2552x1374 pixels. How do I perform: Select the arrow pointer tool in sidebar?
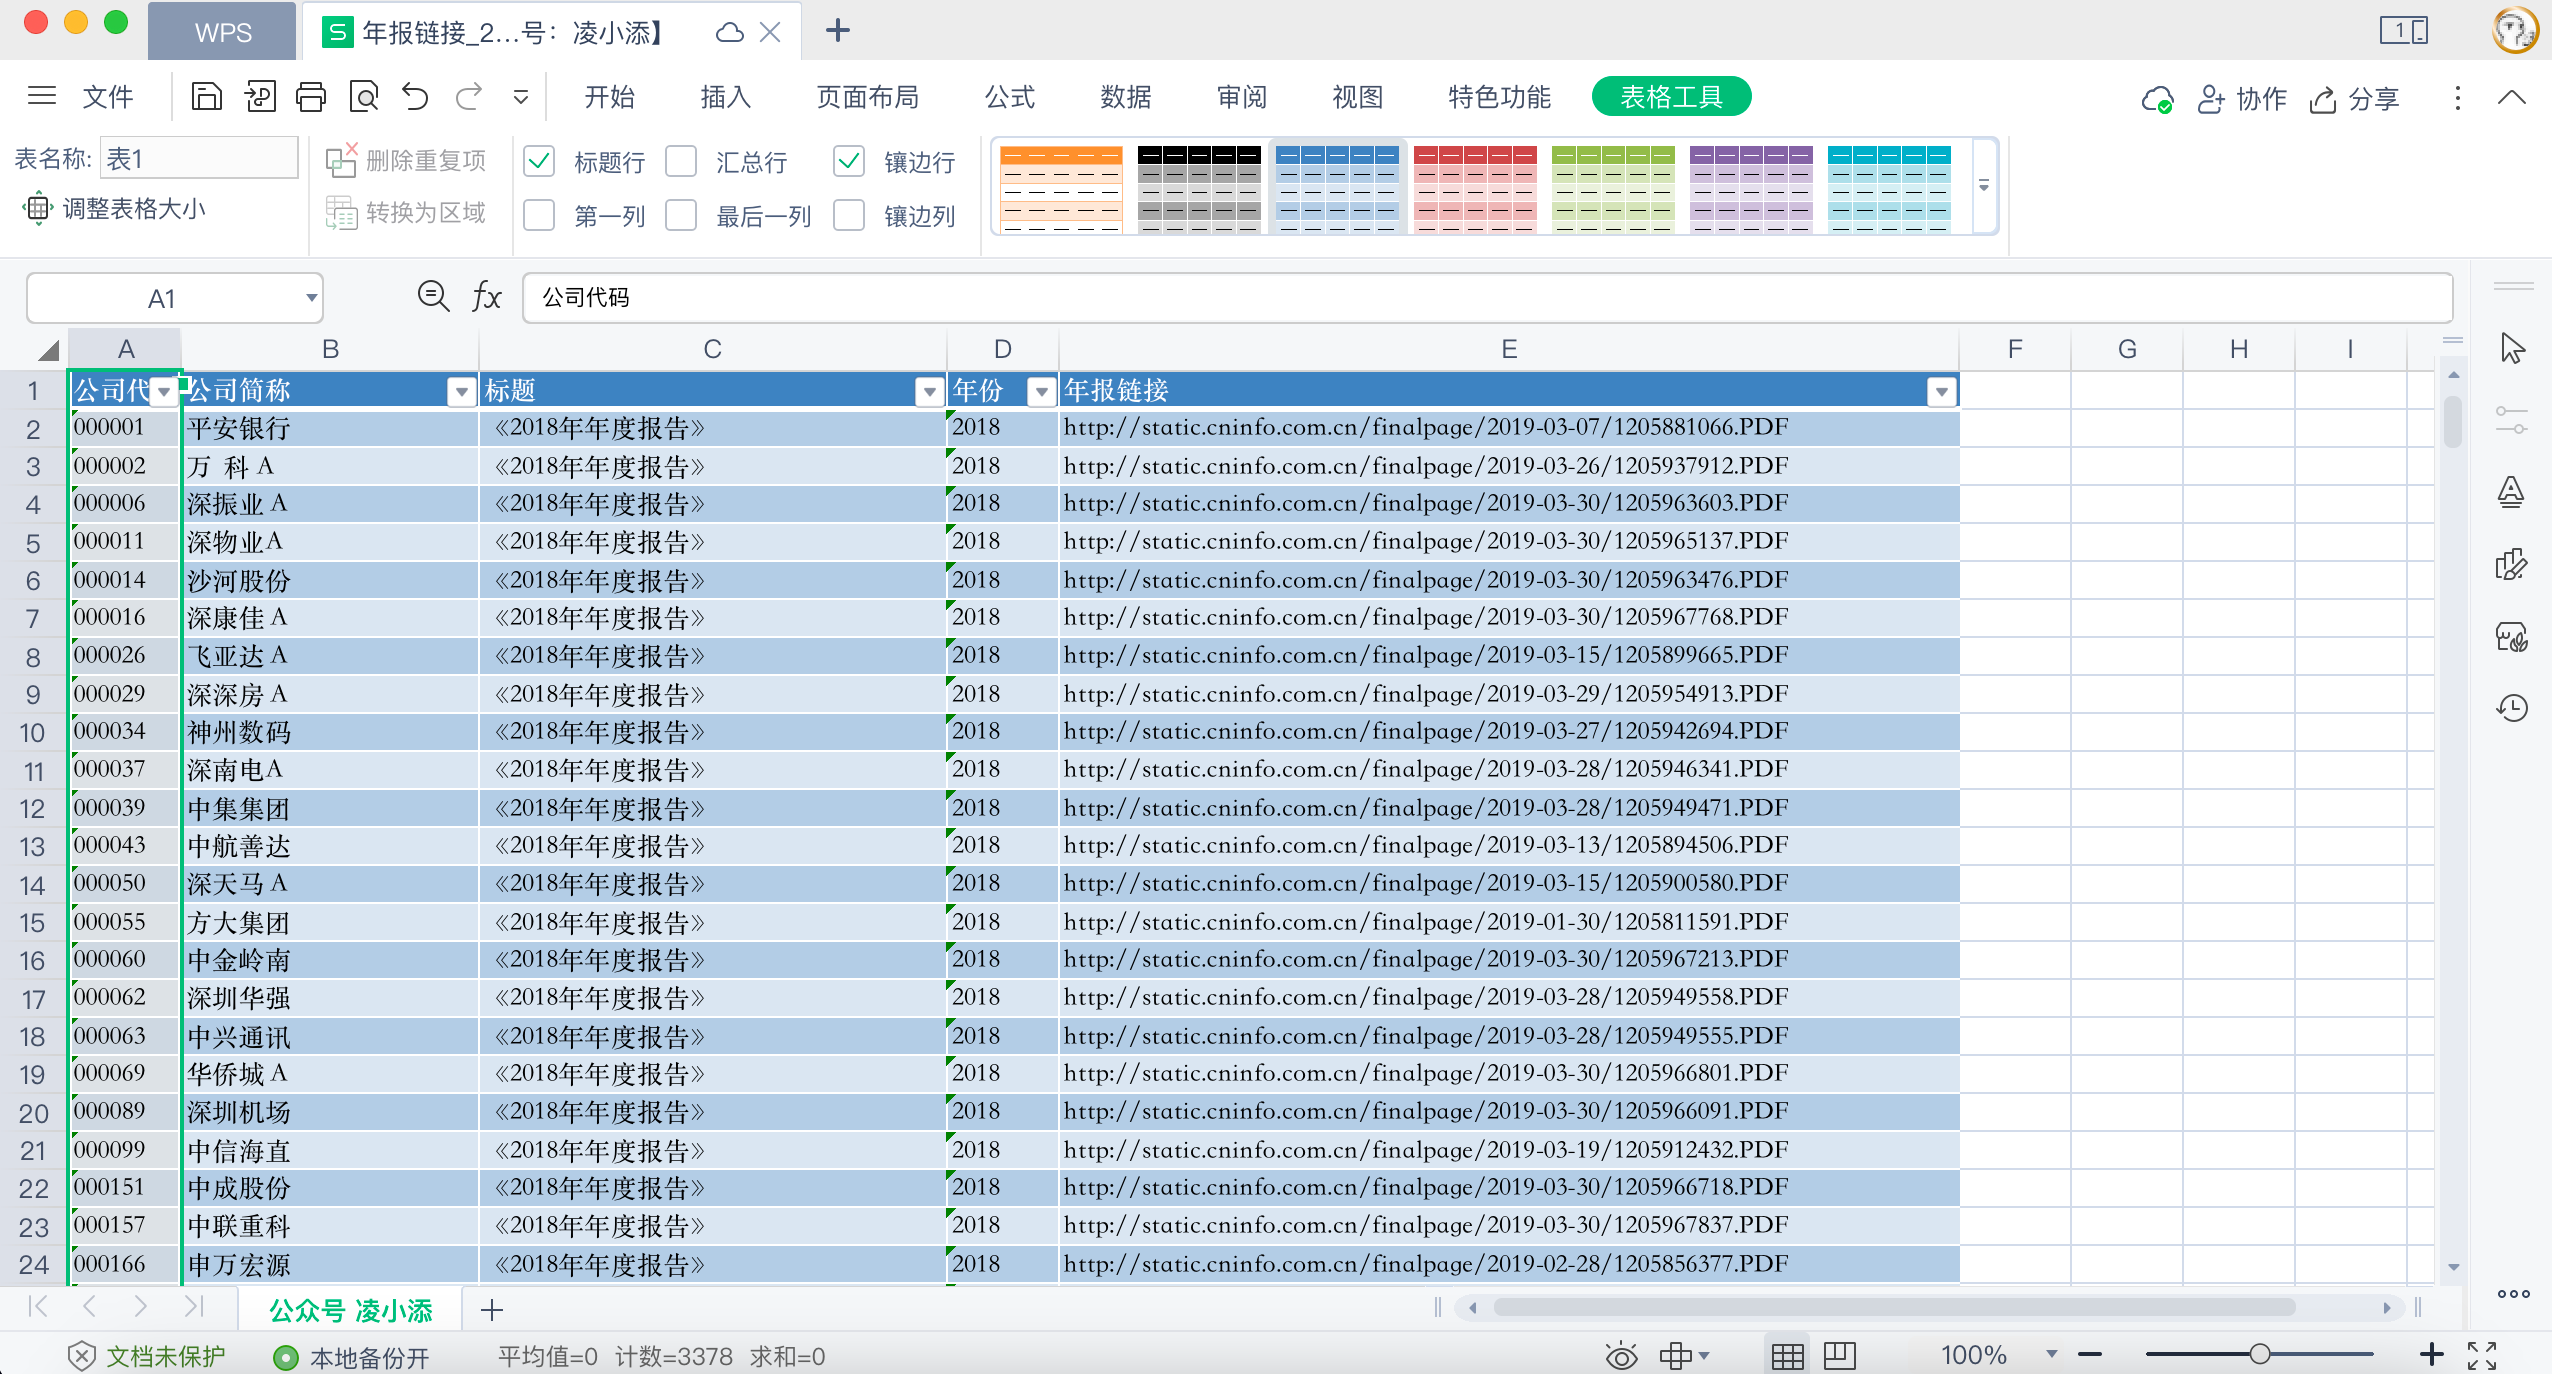coord(2512,348)
